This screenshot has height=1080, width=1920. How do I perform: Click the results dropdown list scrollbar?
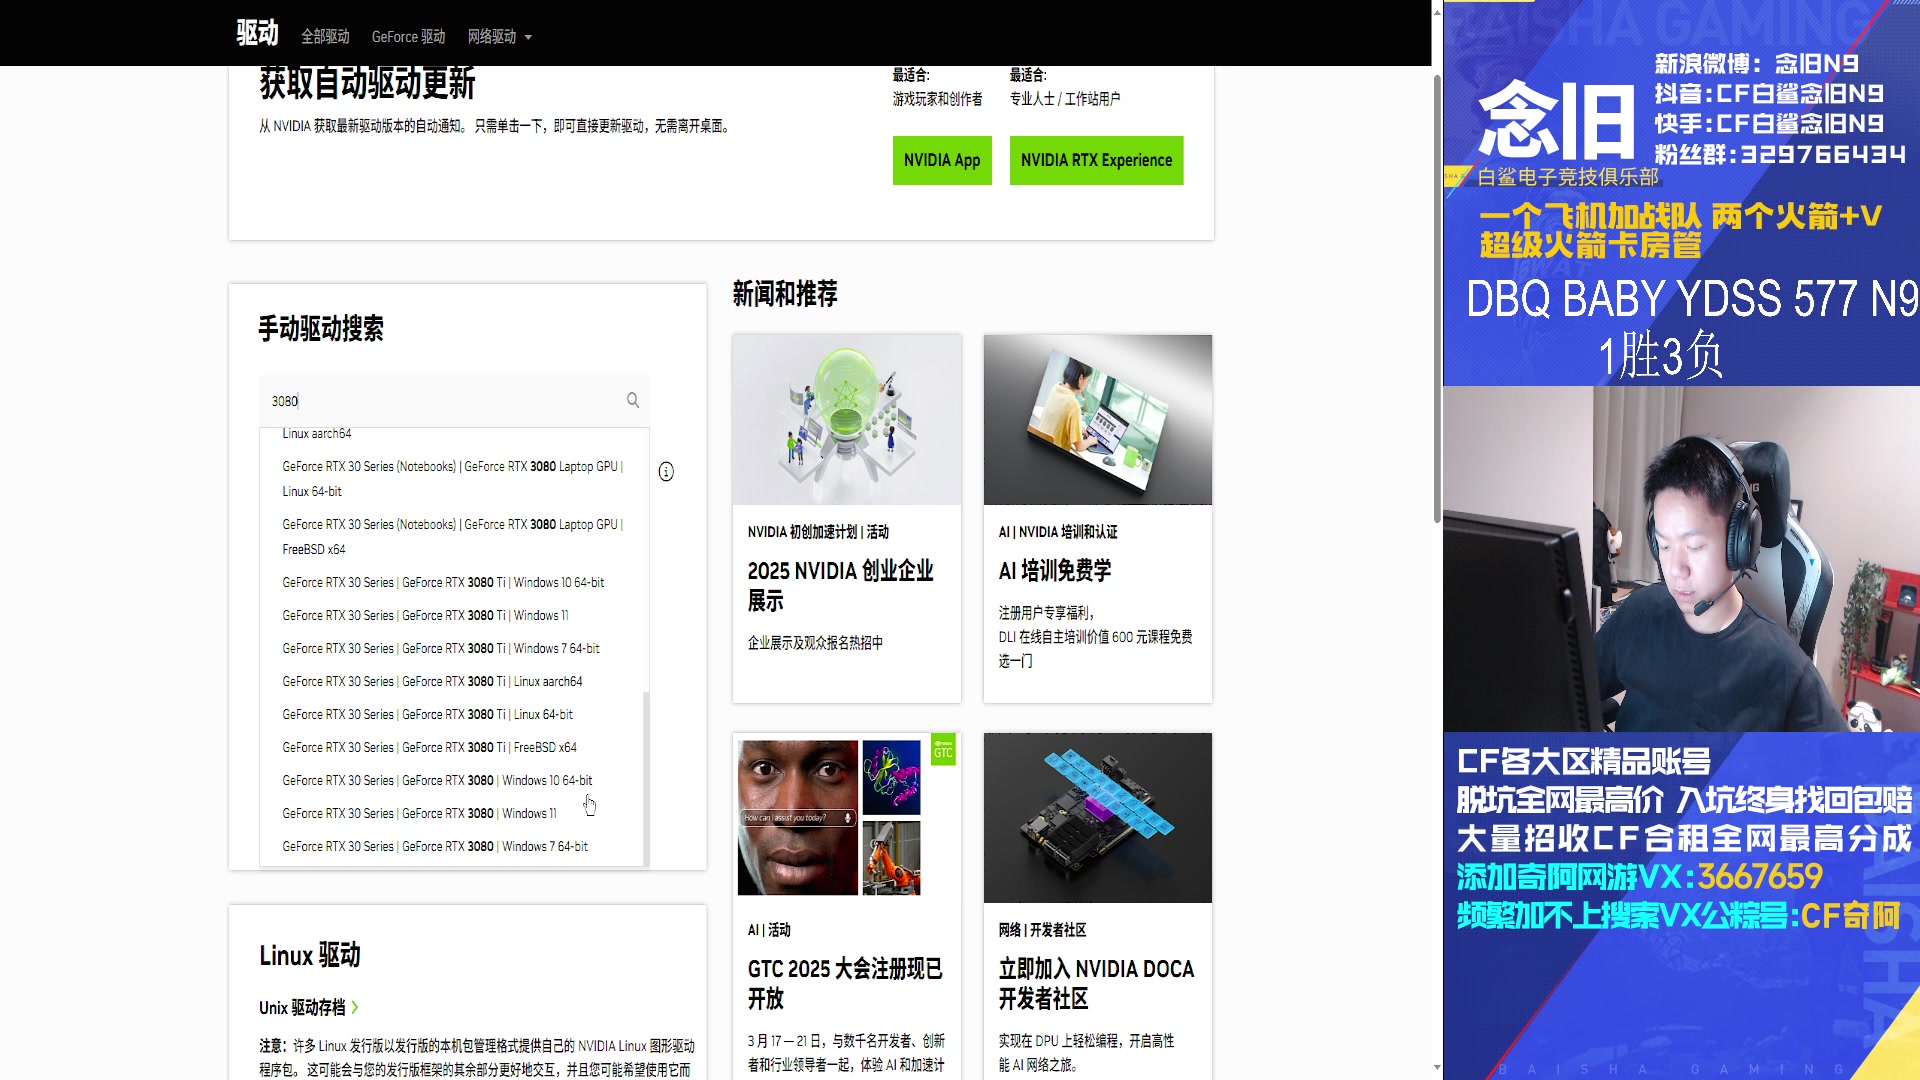(x=646, y=778)
